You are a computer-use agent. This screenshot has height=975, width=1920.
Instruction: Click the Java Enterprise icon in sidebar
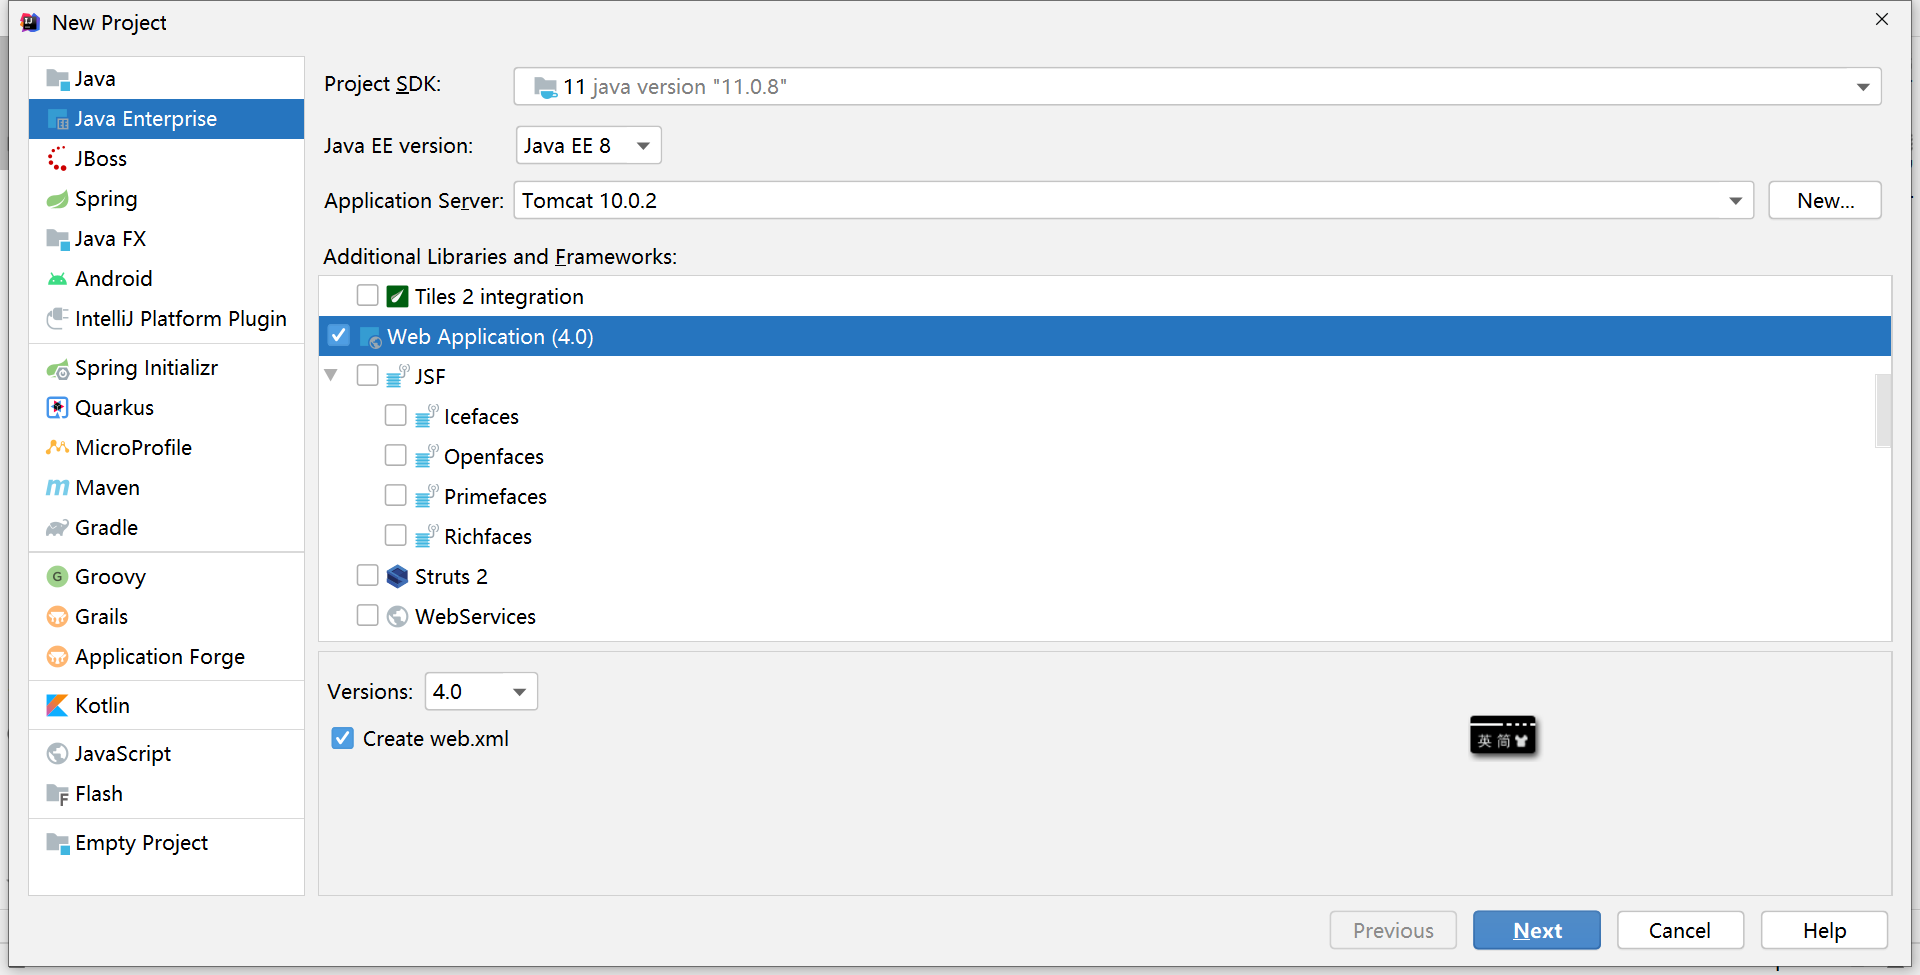58,119
